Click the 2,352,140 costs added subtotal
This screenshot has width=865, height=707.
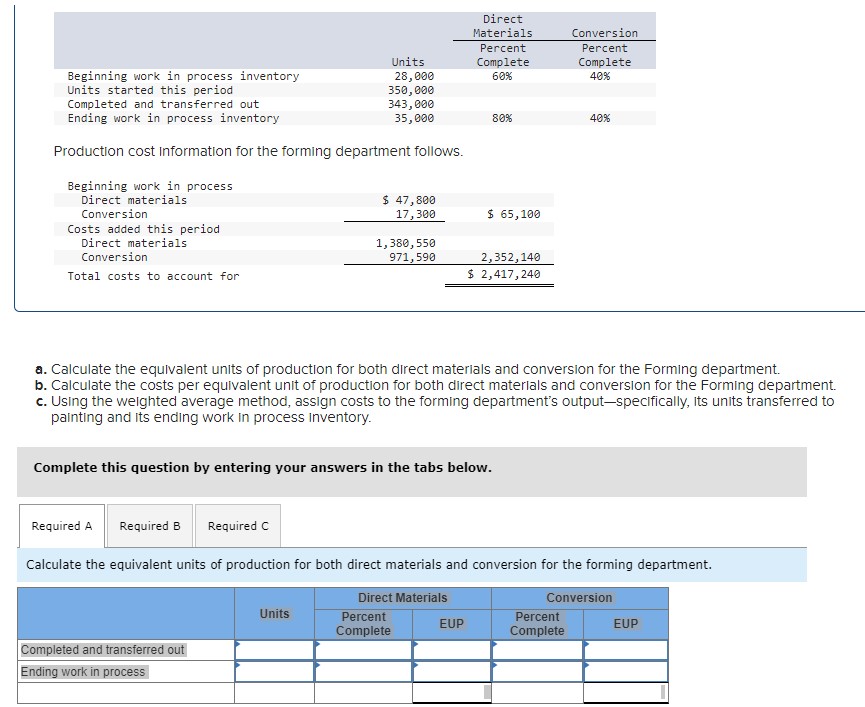[510, 257]
